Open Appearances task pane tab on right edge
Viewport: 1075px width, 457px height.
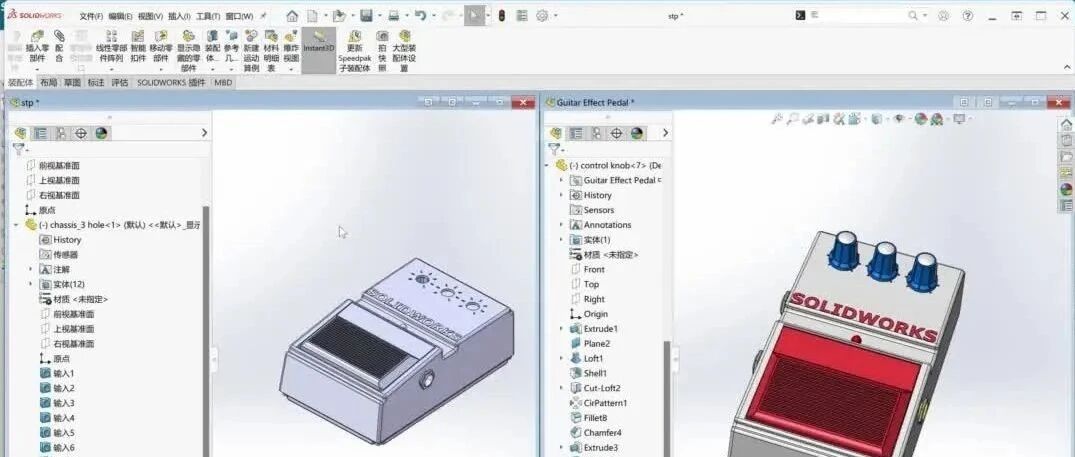[1066, 189]
